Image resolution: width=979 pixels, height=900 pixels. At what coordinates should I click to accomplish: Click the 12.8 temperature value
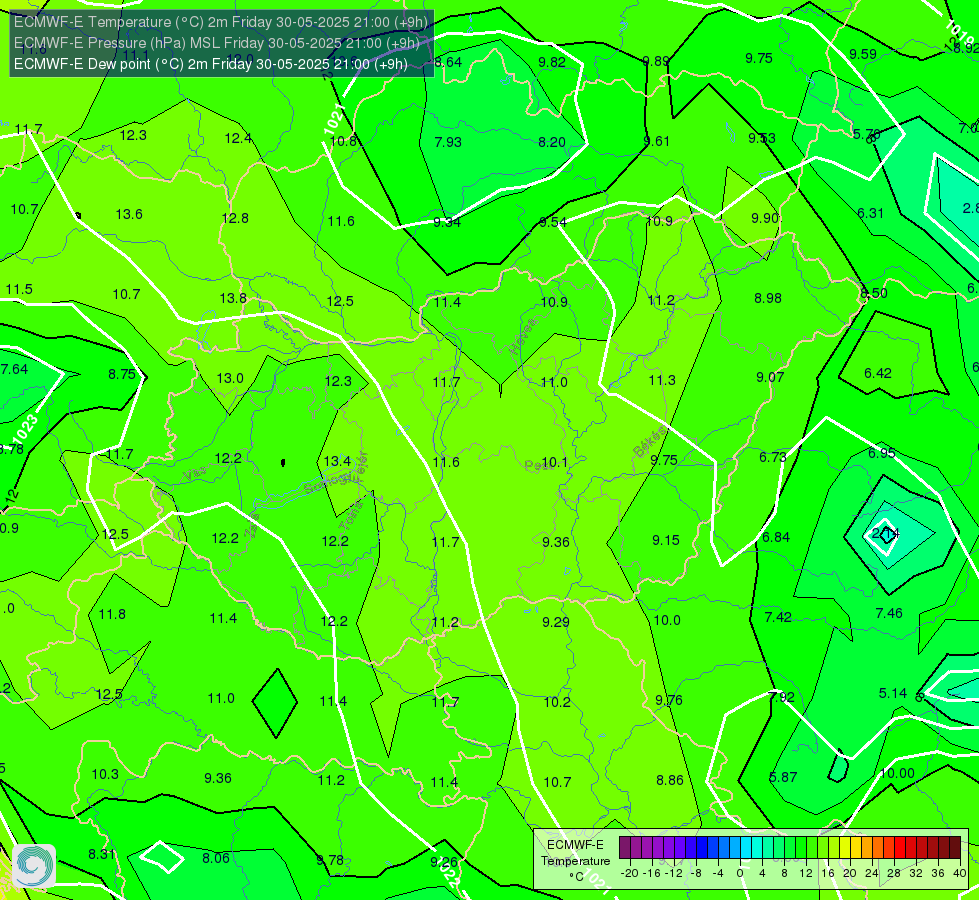point(235,218)
